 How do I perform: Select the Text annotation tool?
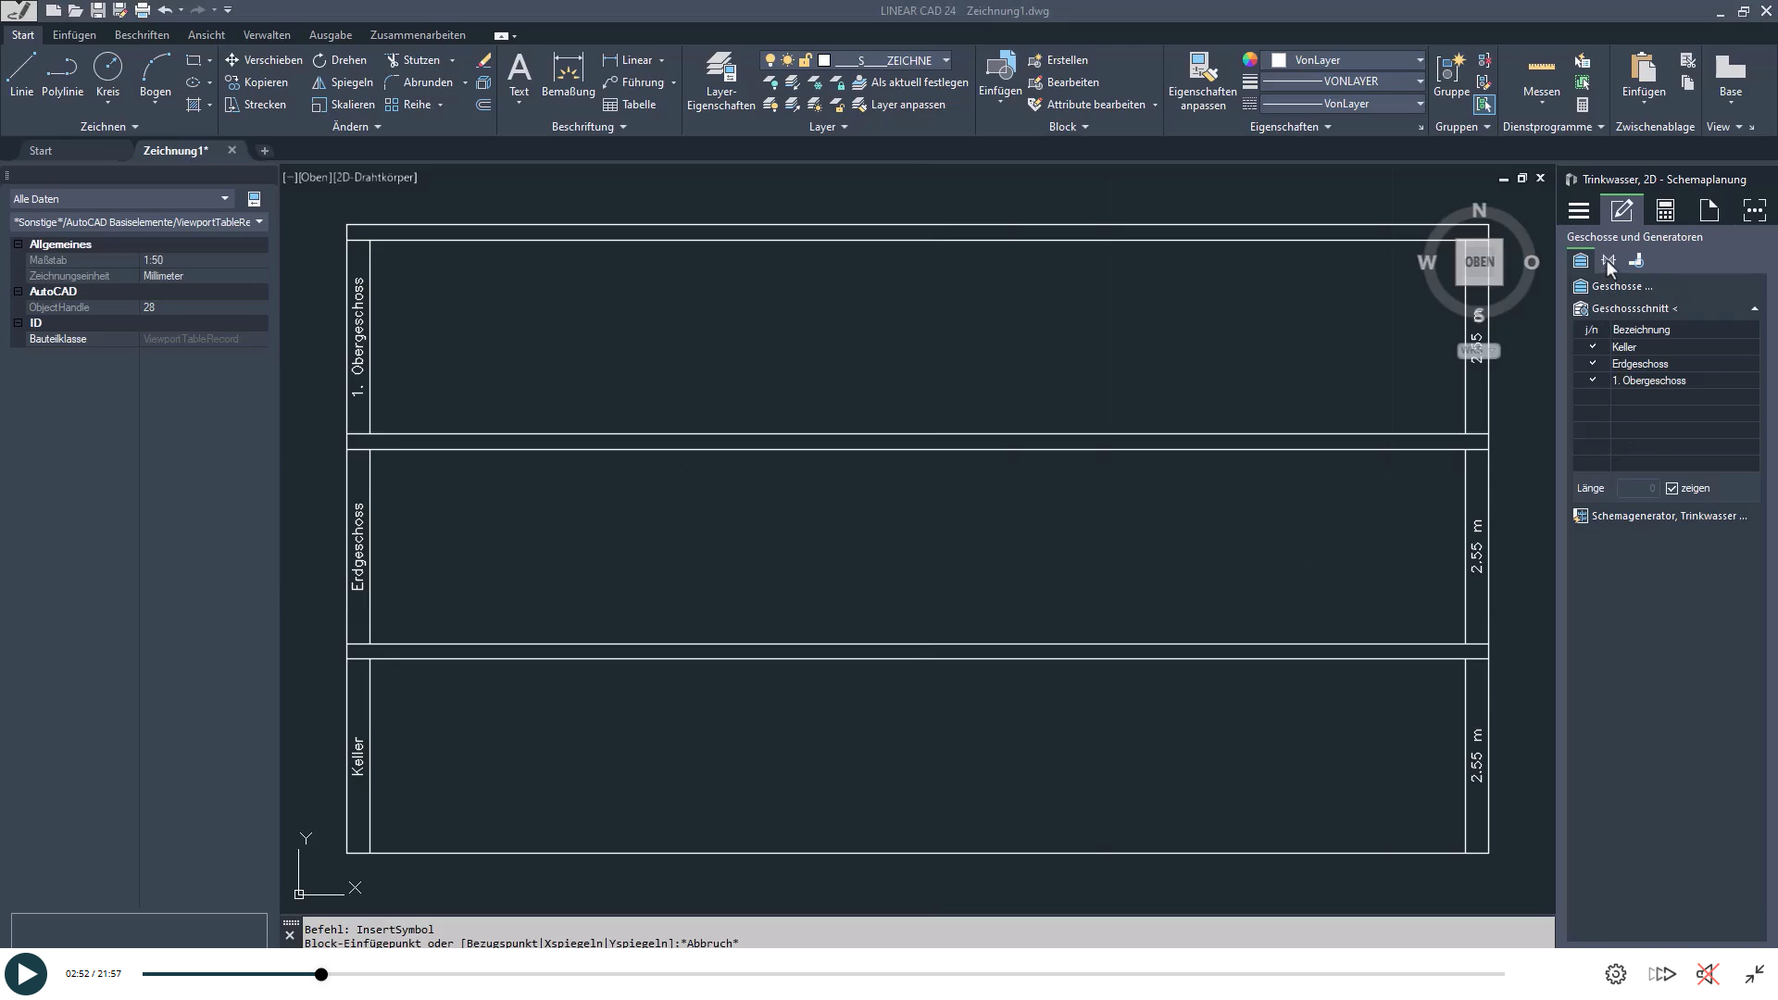(x=518, y=75)
